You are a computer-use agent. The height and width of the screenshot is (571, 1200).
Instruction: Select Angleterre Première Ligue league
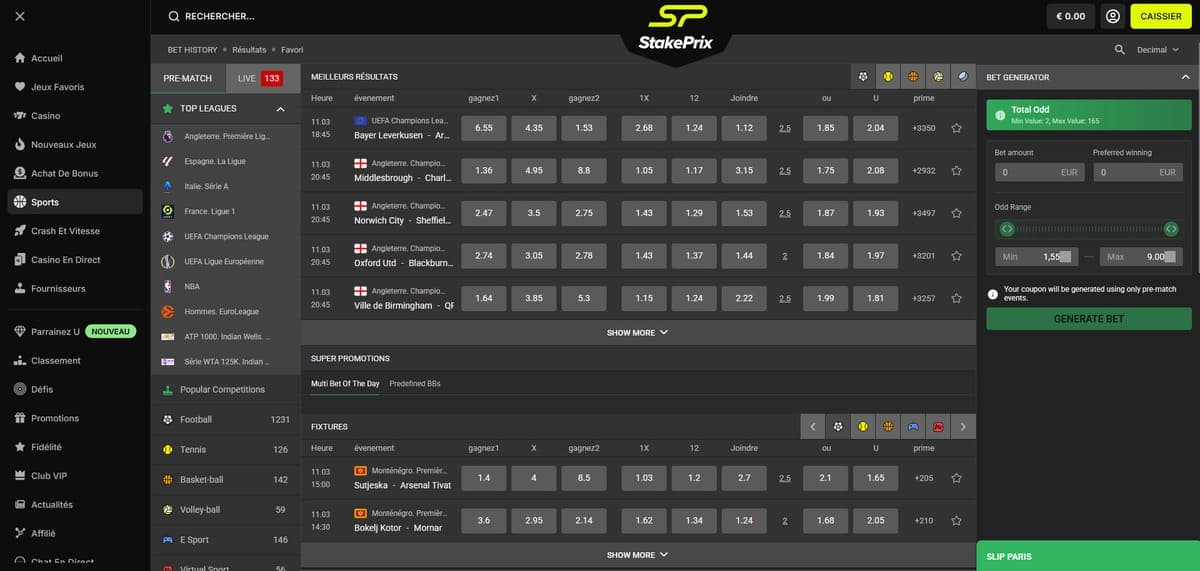[x=226, y=136]
